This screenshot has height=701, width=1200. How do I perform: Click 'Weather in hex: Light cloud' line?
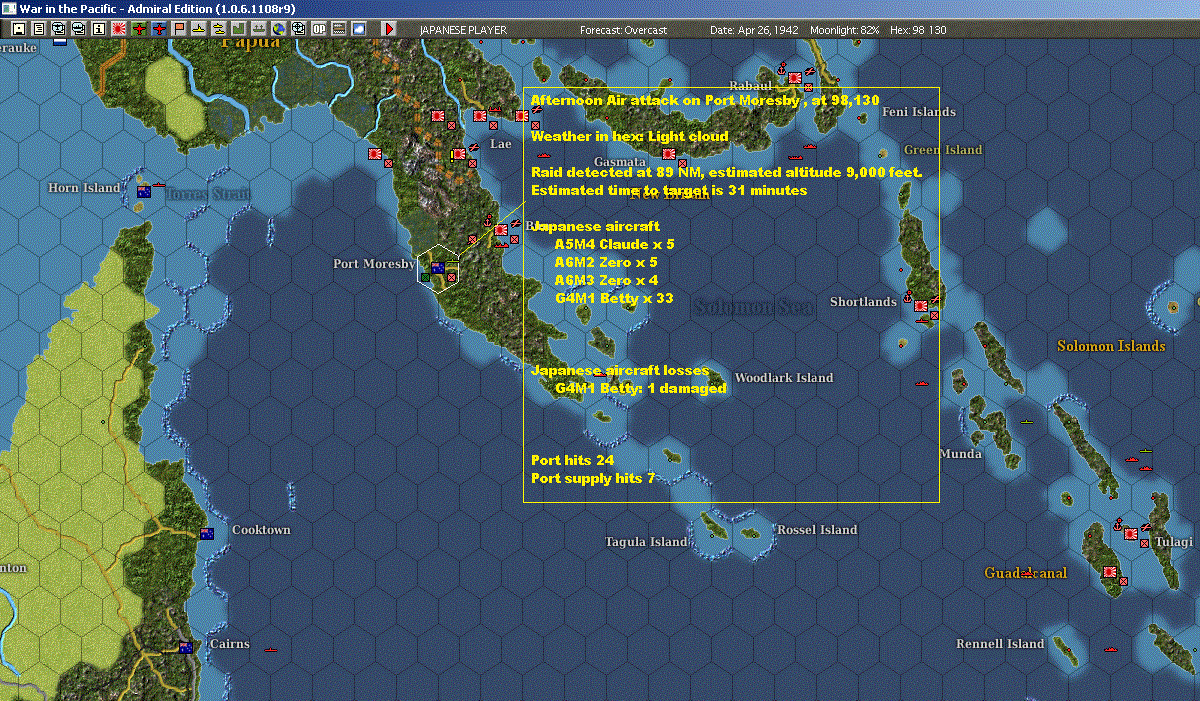(630, 136)
